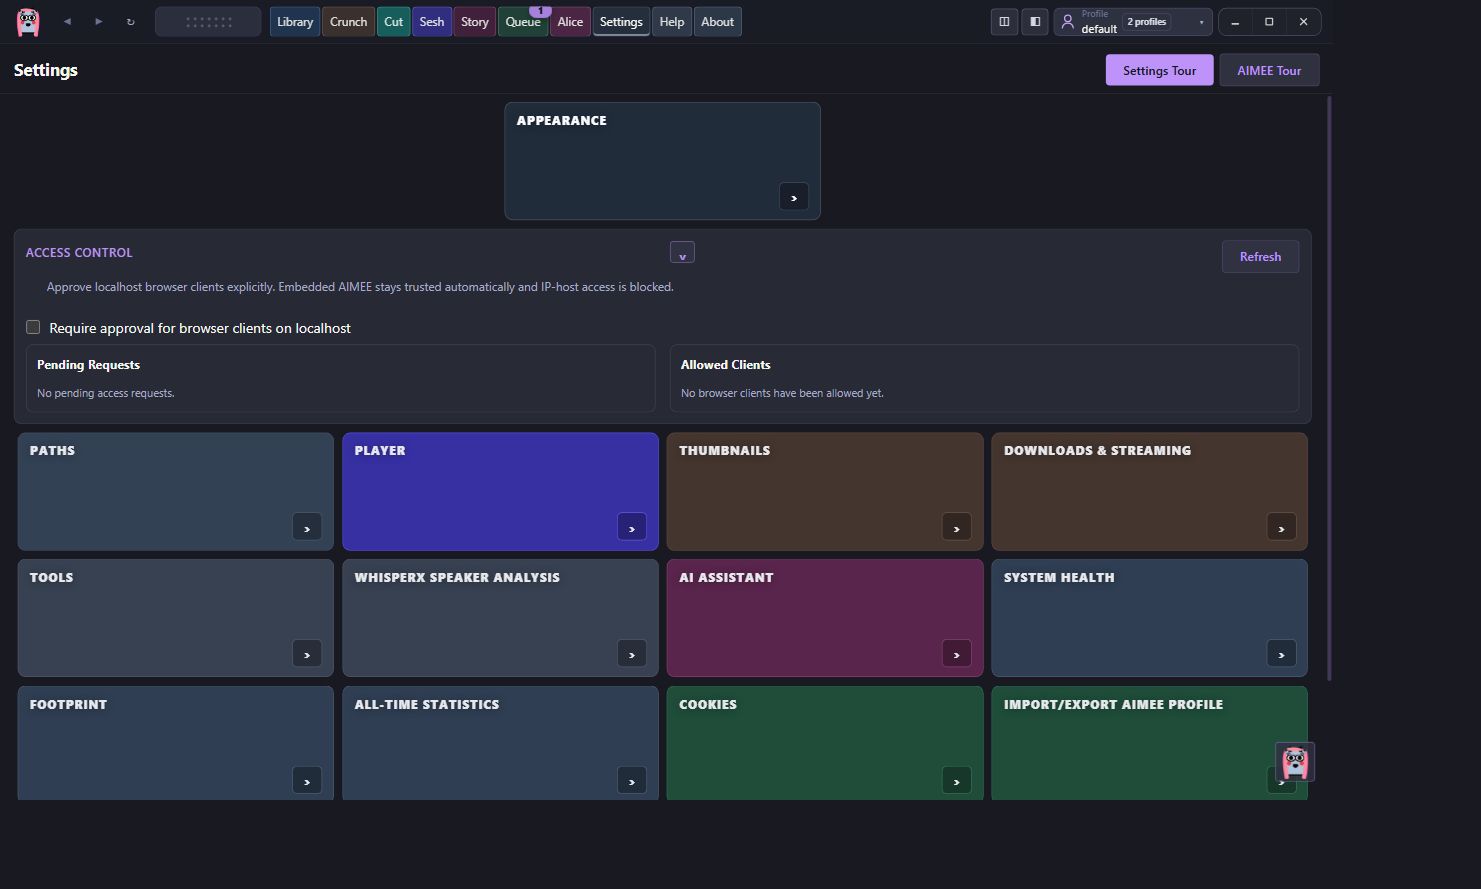This screenshot has height=889, width=1481.
Task: Click the ACCESS CONTROL heading
Action: [x=79, y=252]
